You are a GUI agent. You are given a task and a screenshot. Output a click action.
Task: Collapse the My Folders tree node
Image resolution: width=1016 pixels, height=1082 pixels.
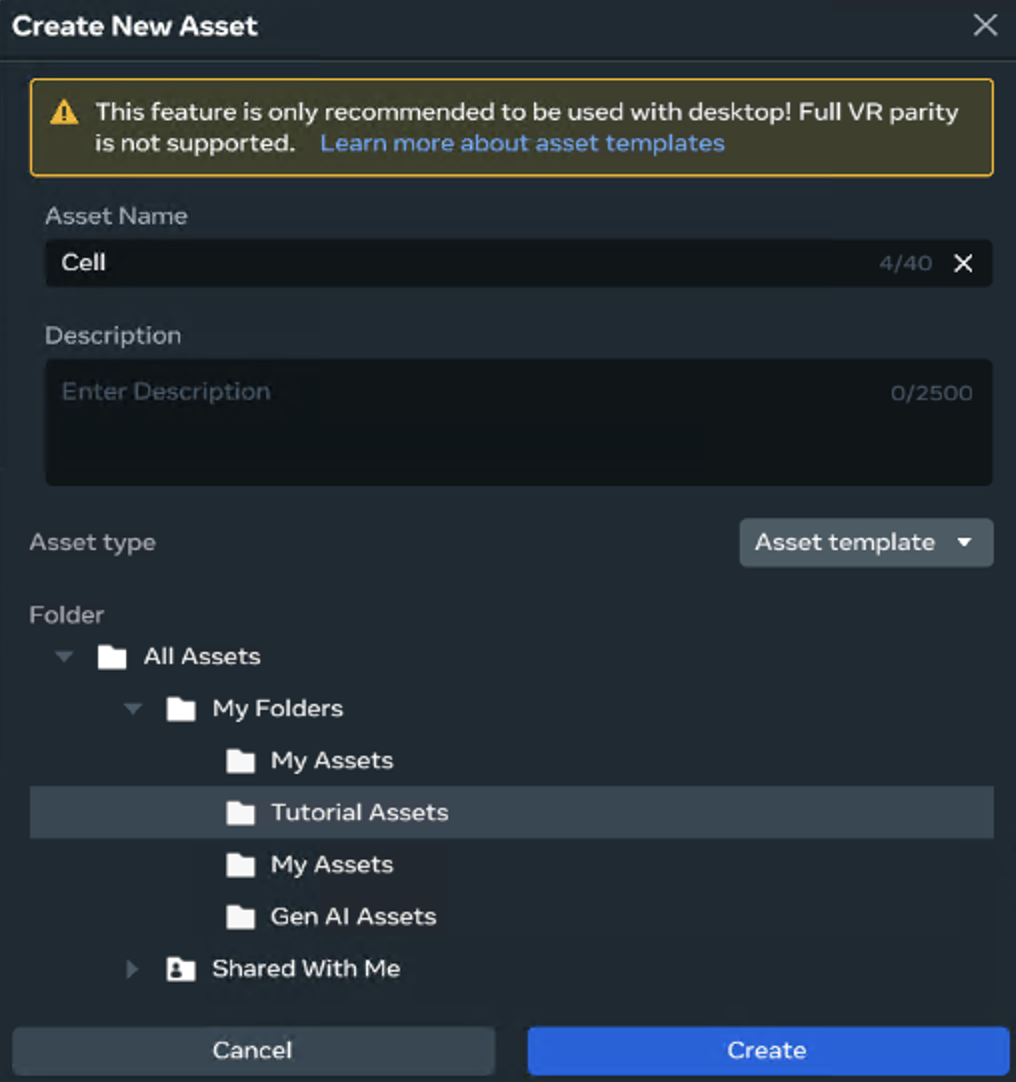[x=132, y=709]
